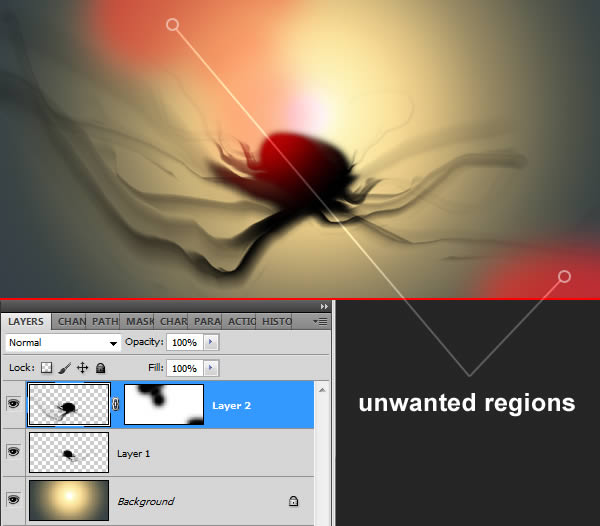Select the Background layer name
600x526 pixels.
(x=145, y=502)
